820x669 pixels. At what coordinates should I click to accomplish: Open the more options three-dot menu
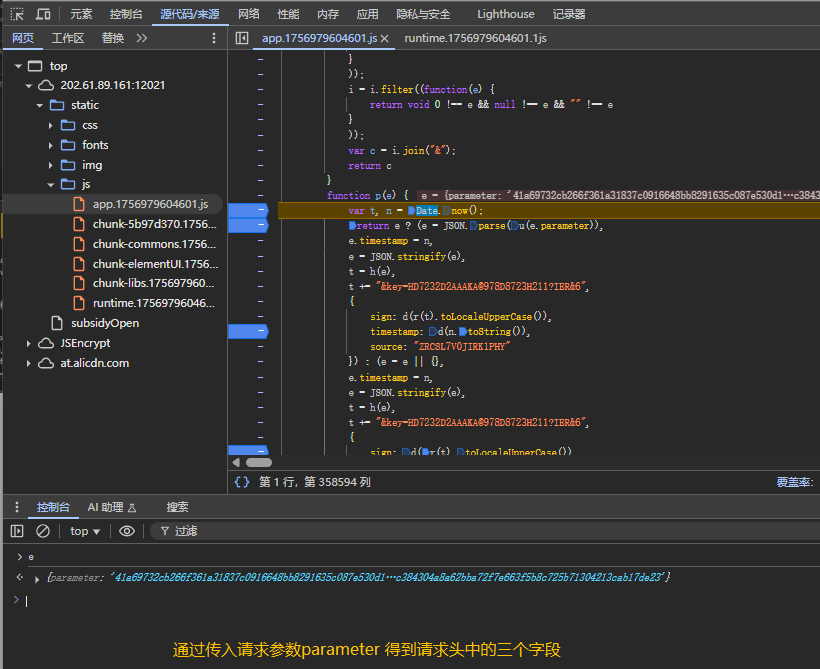(x=213, y=38)
